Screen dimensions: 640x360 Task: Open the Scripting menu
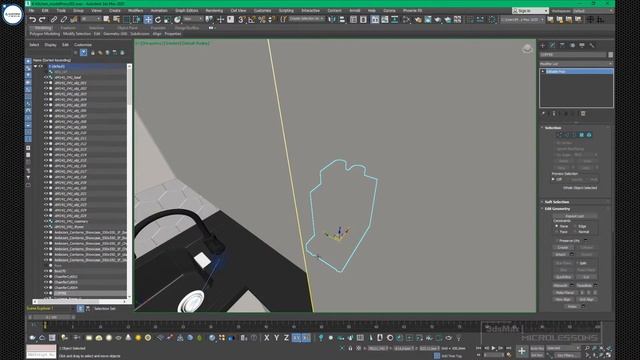286,11
